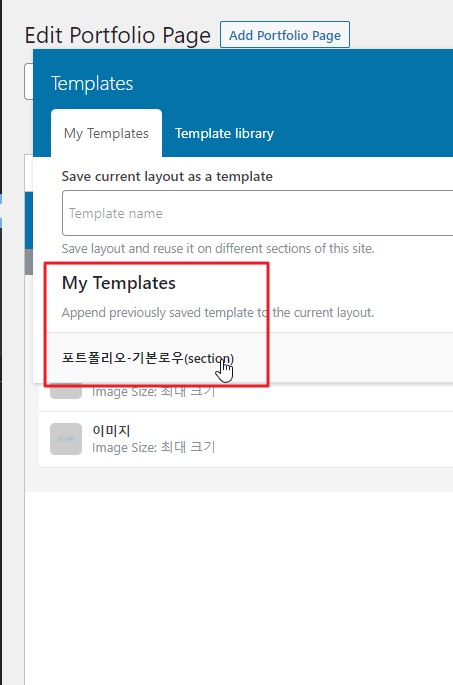Click the partially covered Image Size row text
This screenshot has width=453, height=685.
[154, 391]
